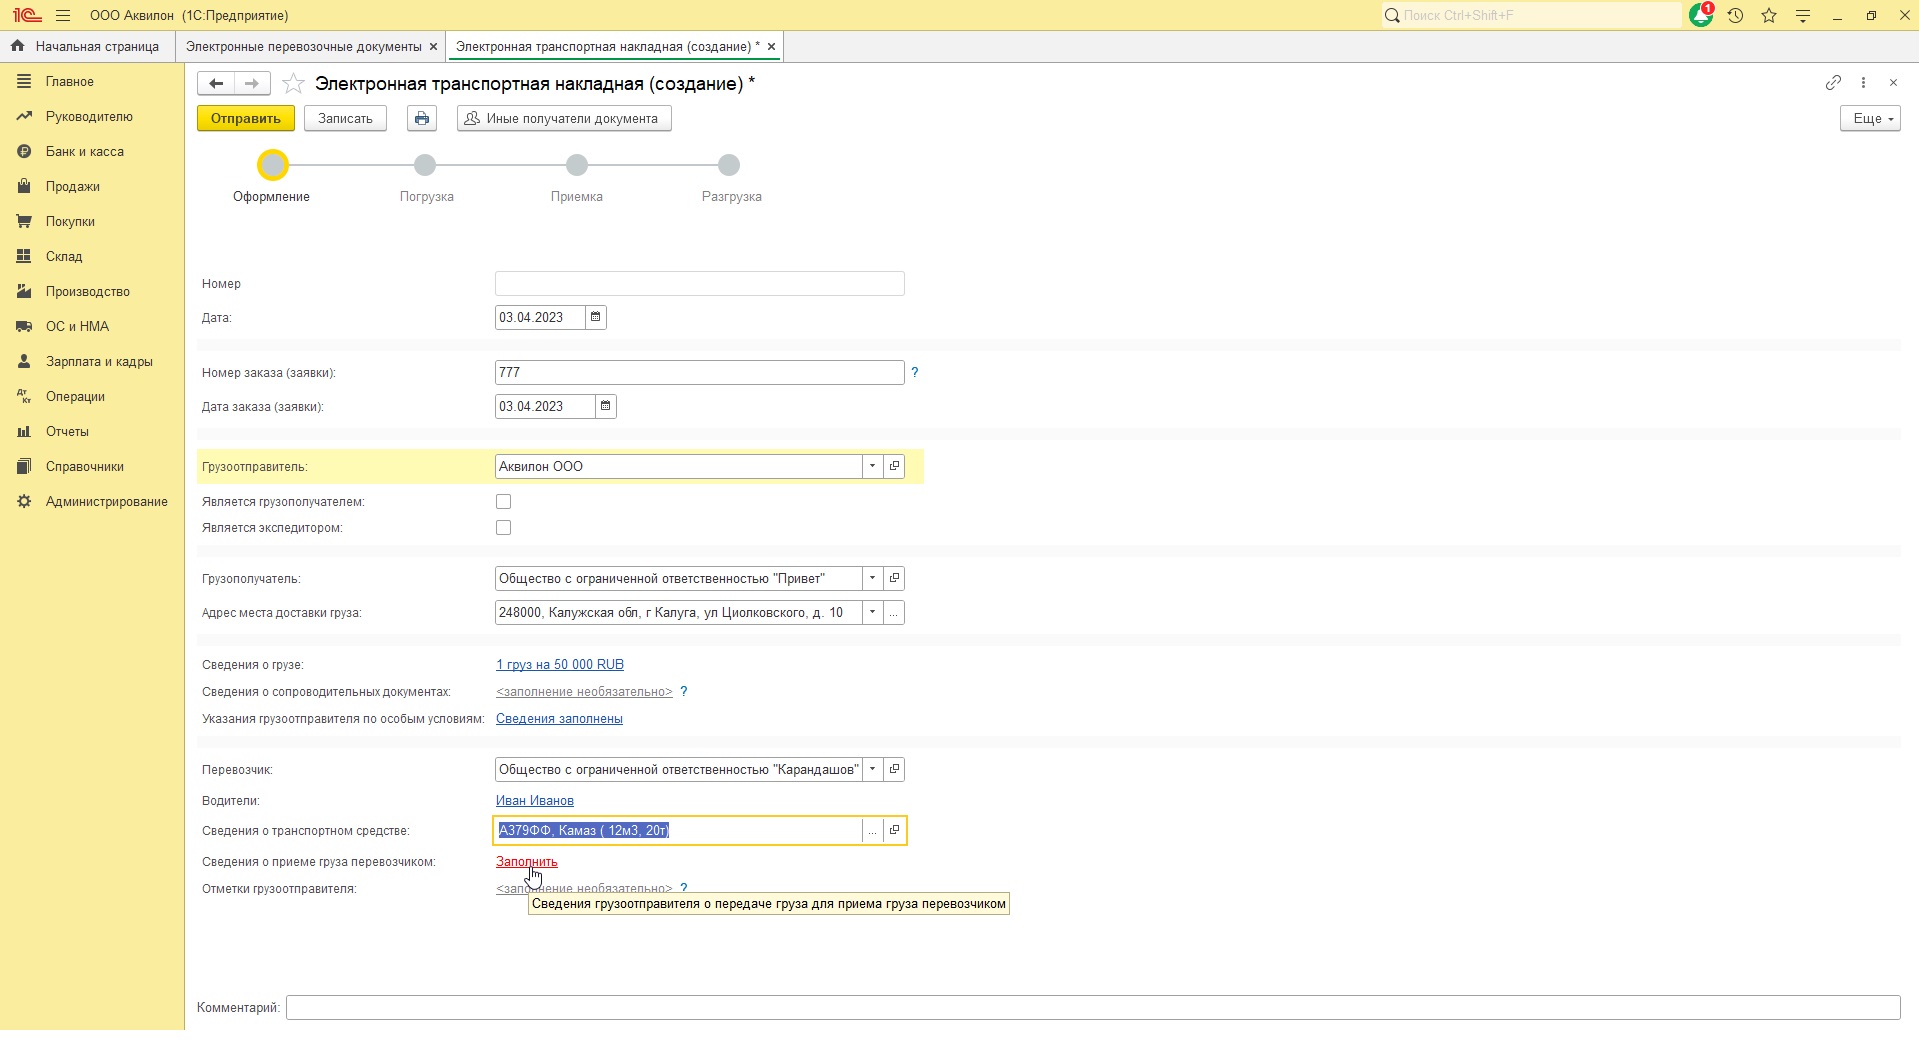1919x1063 pixels.
Task: Open accompanying documents заполнение необязательно link
Action: click(584, 691)
